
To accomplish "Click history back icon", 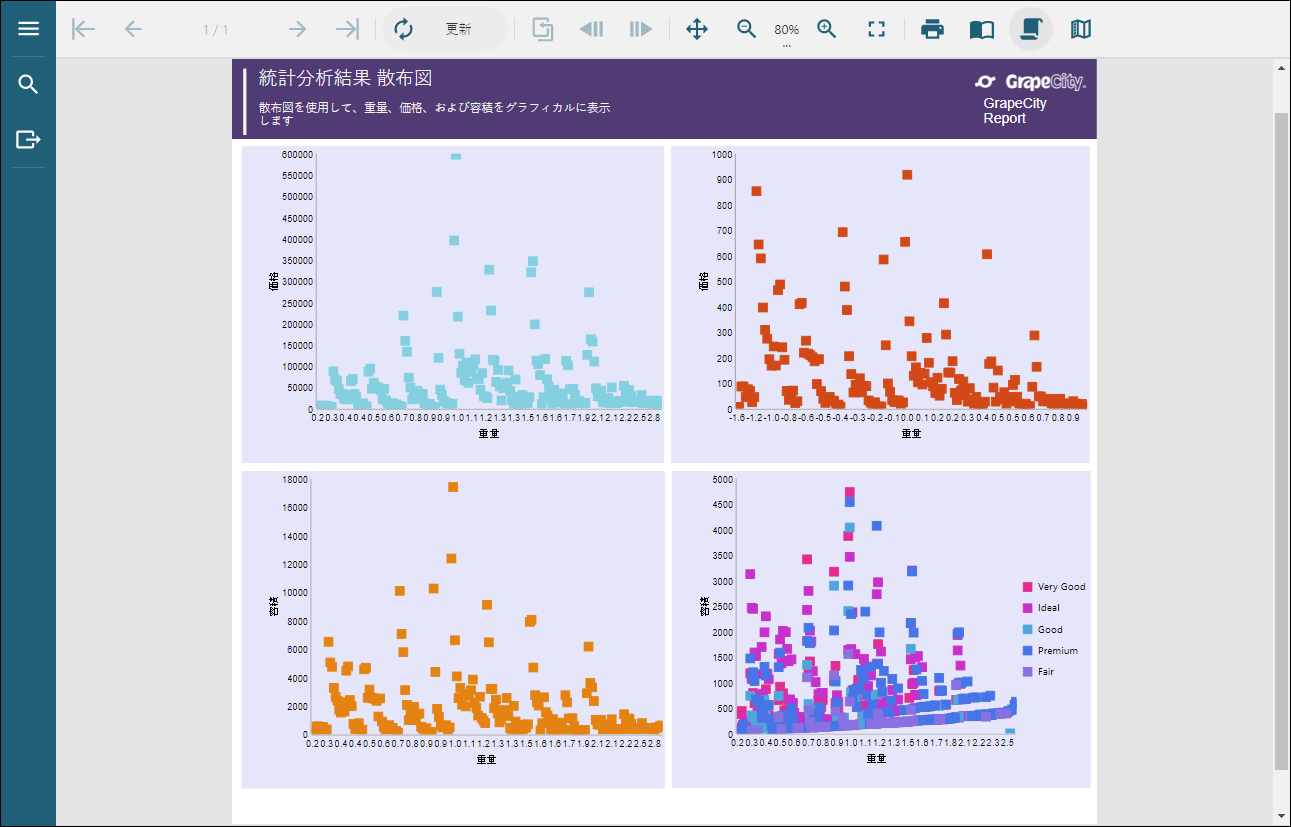I will click(592, 29).
